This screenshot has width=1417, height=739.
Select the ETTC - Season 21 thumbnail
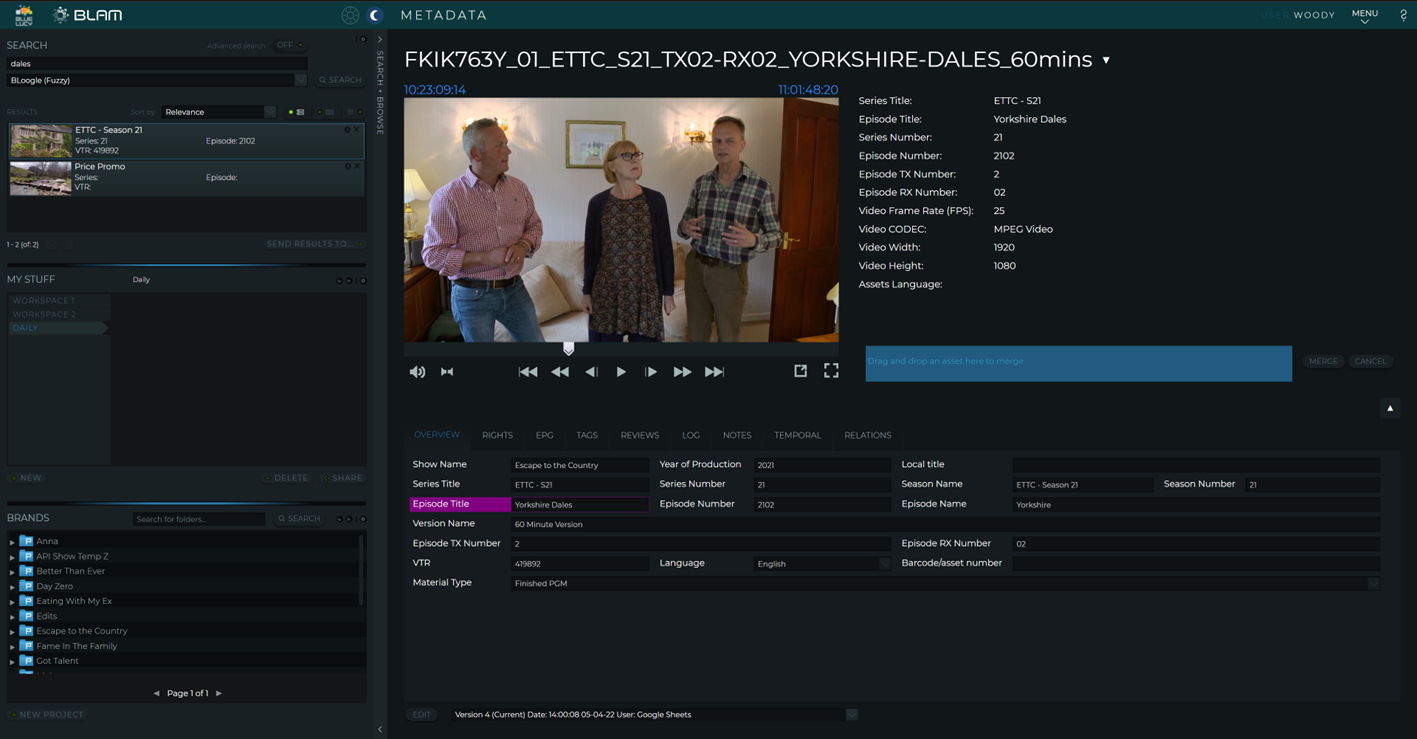coord(40,141)
